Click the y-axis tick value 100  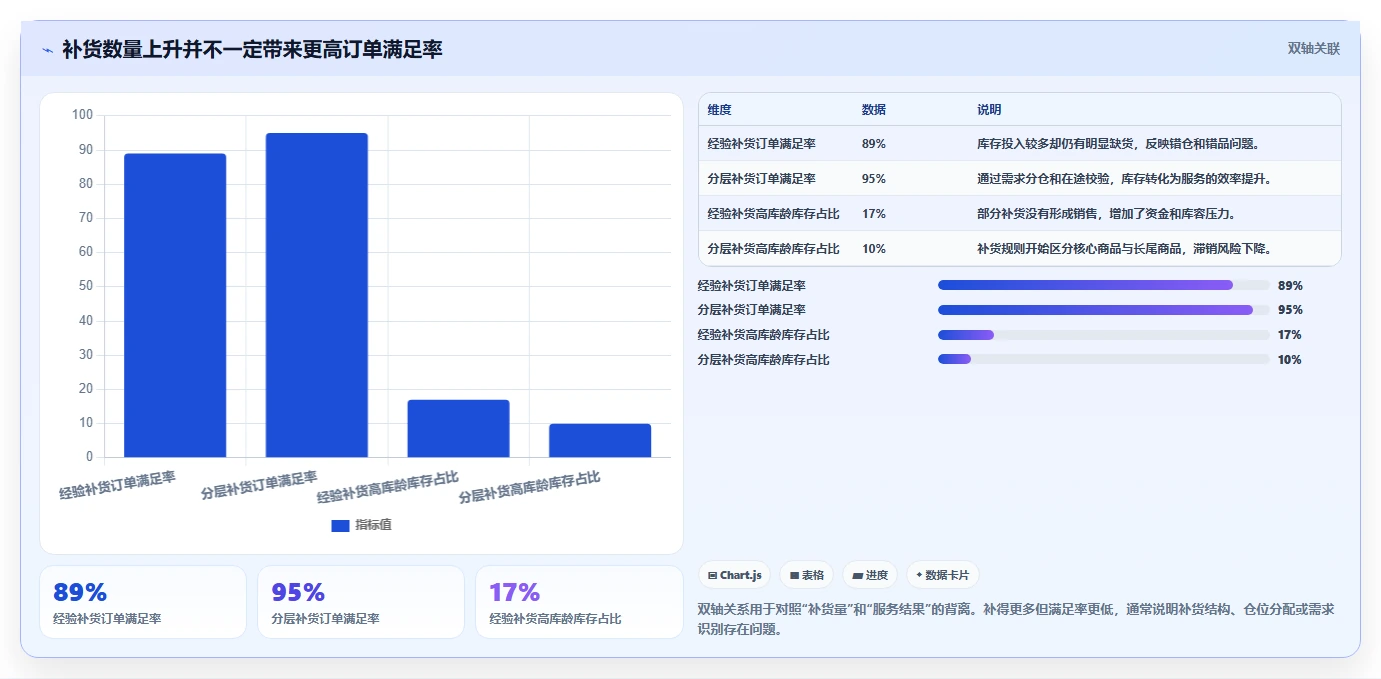tap(83, 115)
